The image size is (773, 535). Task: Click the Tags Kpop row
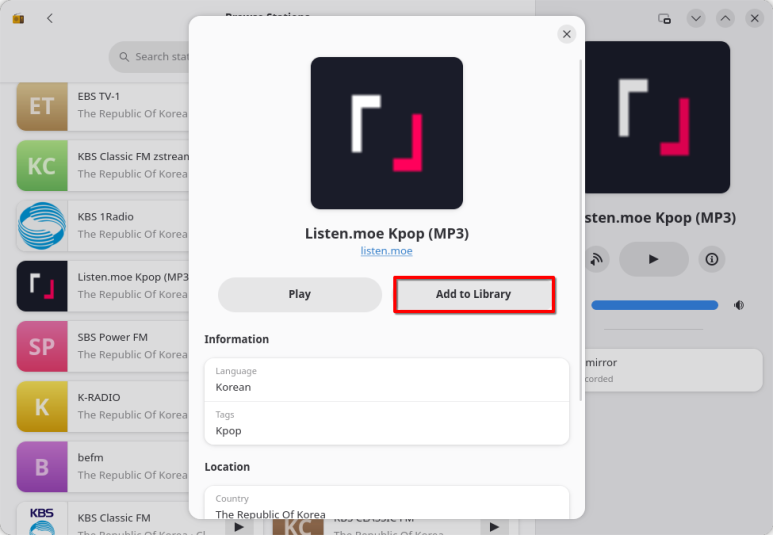click(x=386, y=423)
